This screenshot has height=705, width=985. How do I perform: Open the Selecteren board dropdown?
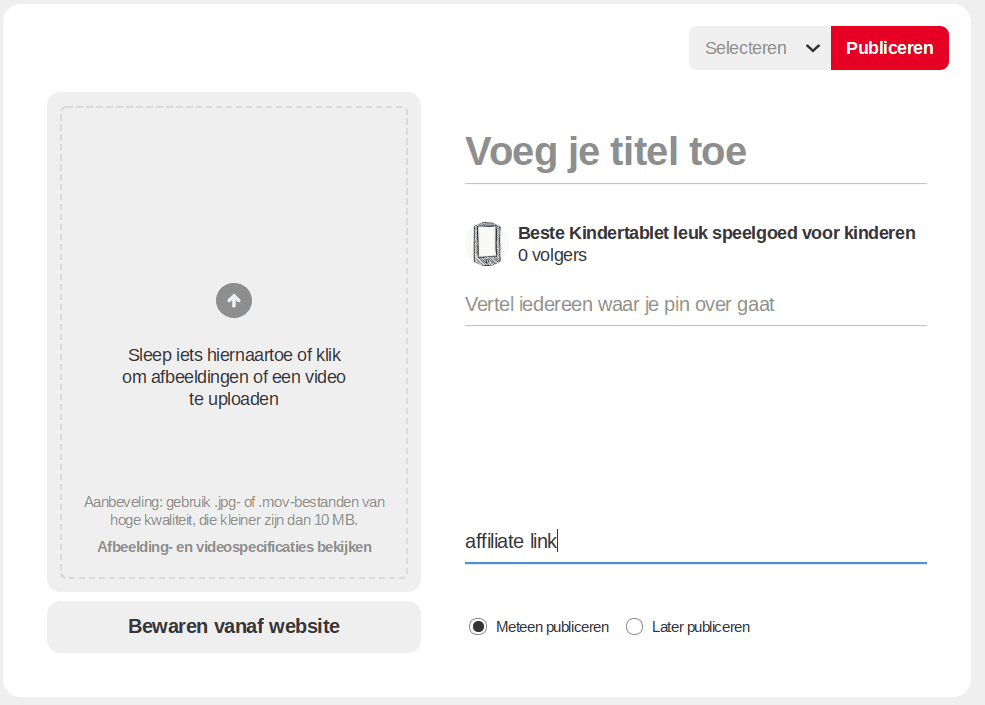[759, 48]
